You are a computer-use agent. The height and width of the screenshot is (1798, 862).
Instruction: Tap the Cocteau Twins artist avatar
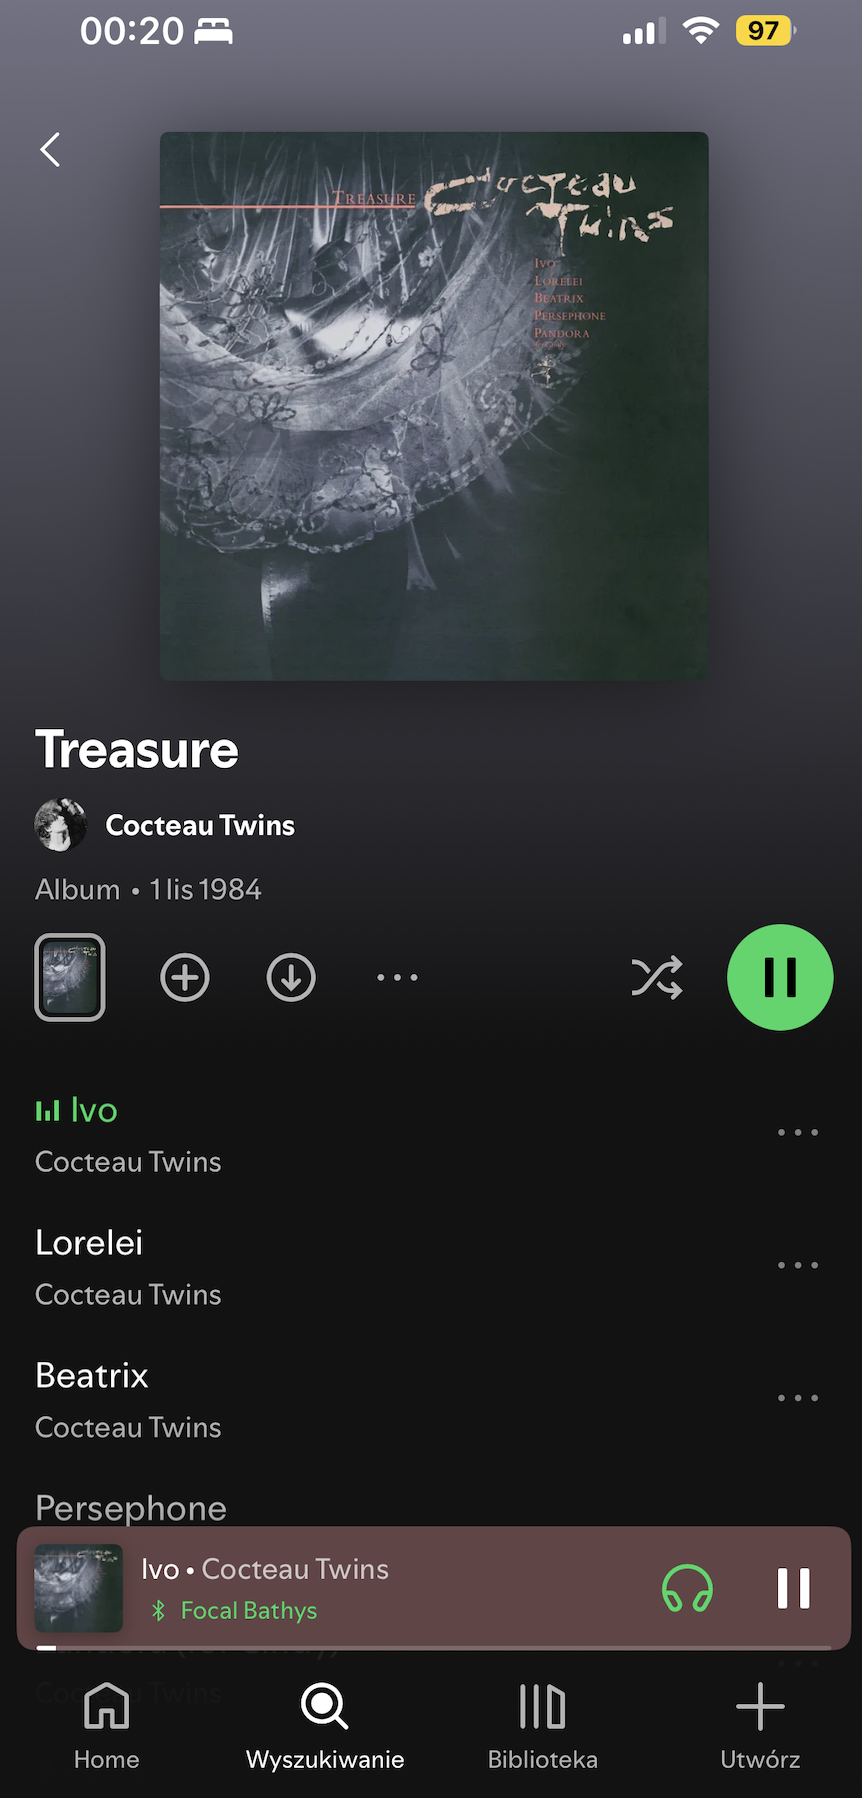(x=61, y=825)
